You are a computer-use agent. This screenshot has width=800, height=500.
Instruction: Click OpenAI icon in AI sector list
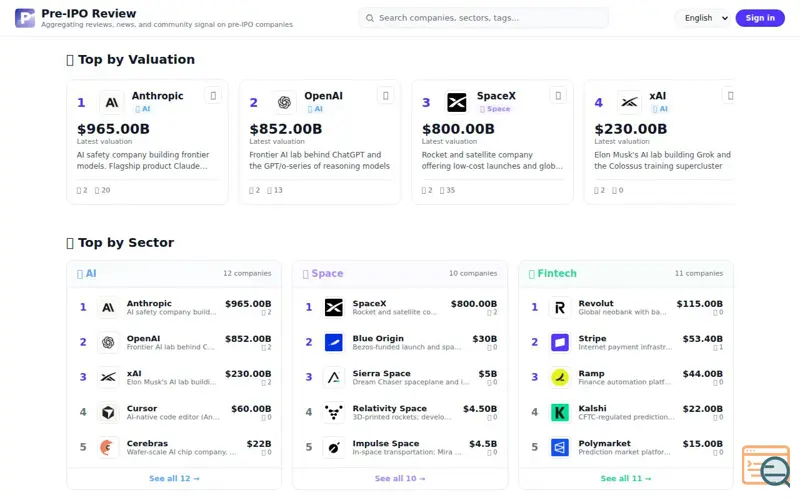click(108, 342)
